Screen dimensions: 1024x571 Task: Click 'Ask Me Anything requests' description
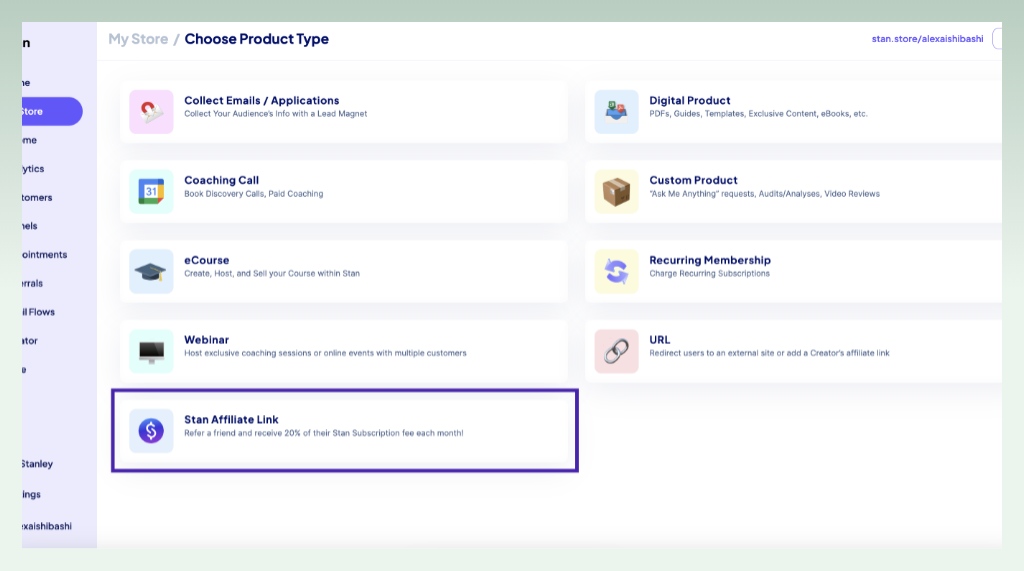tap(764, 194)
